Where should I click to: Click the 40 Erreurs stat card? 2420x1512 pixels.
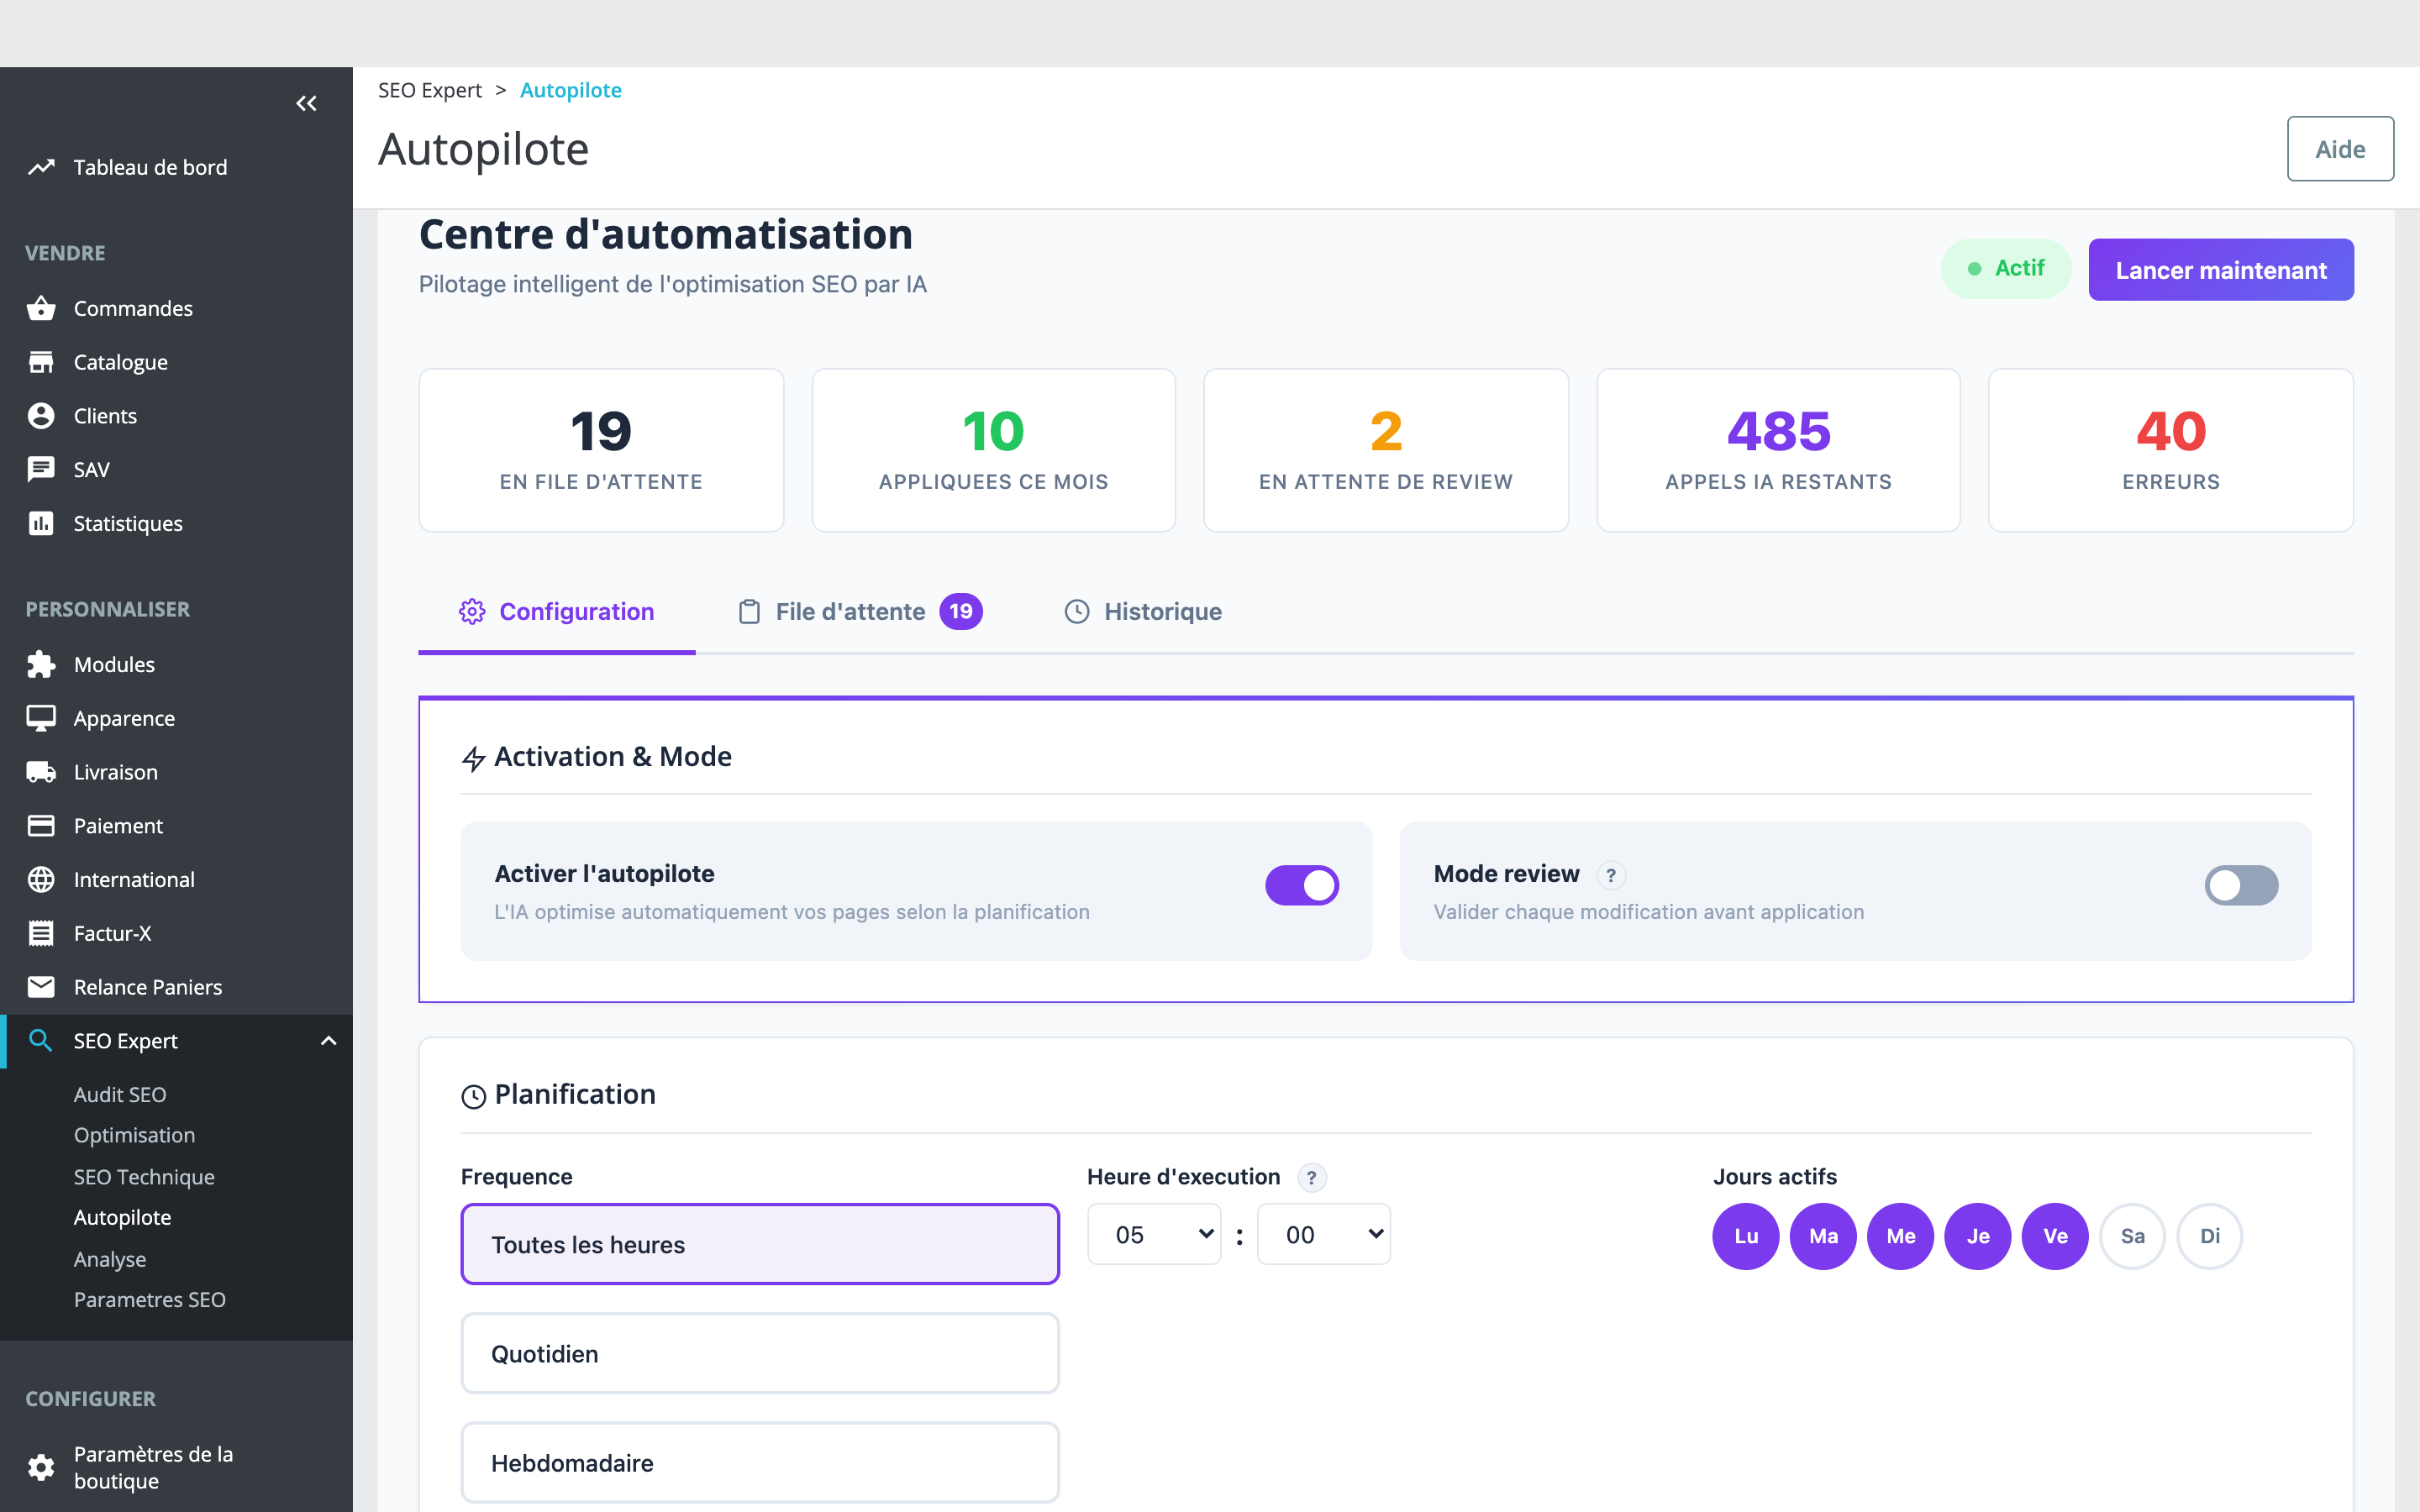(2171, 450)
